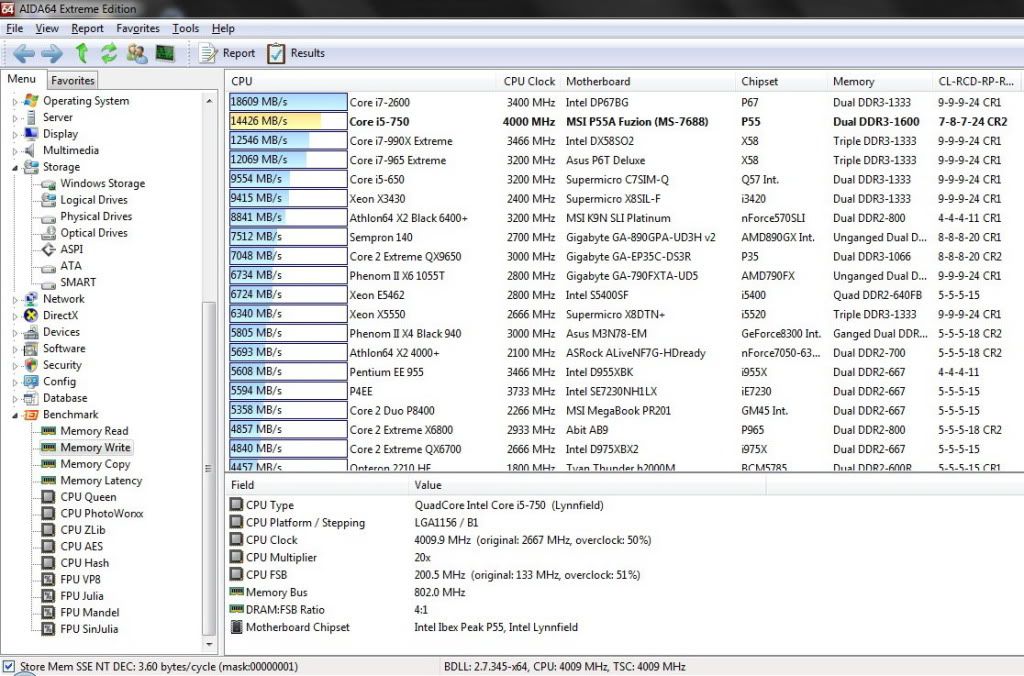Click the green Refresh toolbar icon

[108, 53]
